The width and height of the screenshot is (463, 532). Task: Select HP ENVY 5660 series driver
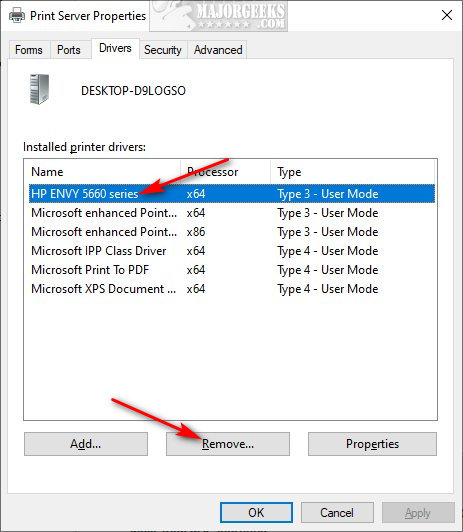click(x=232, y=194)
